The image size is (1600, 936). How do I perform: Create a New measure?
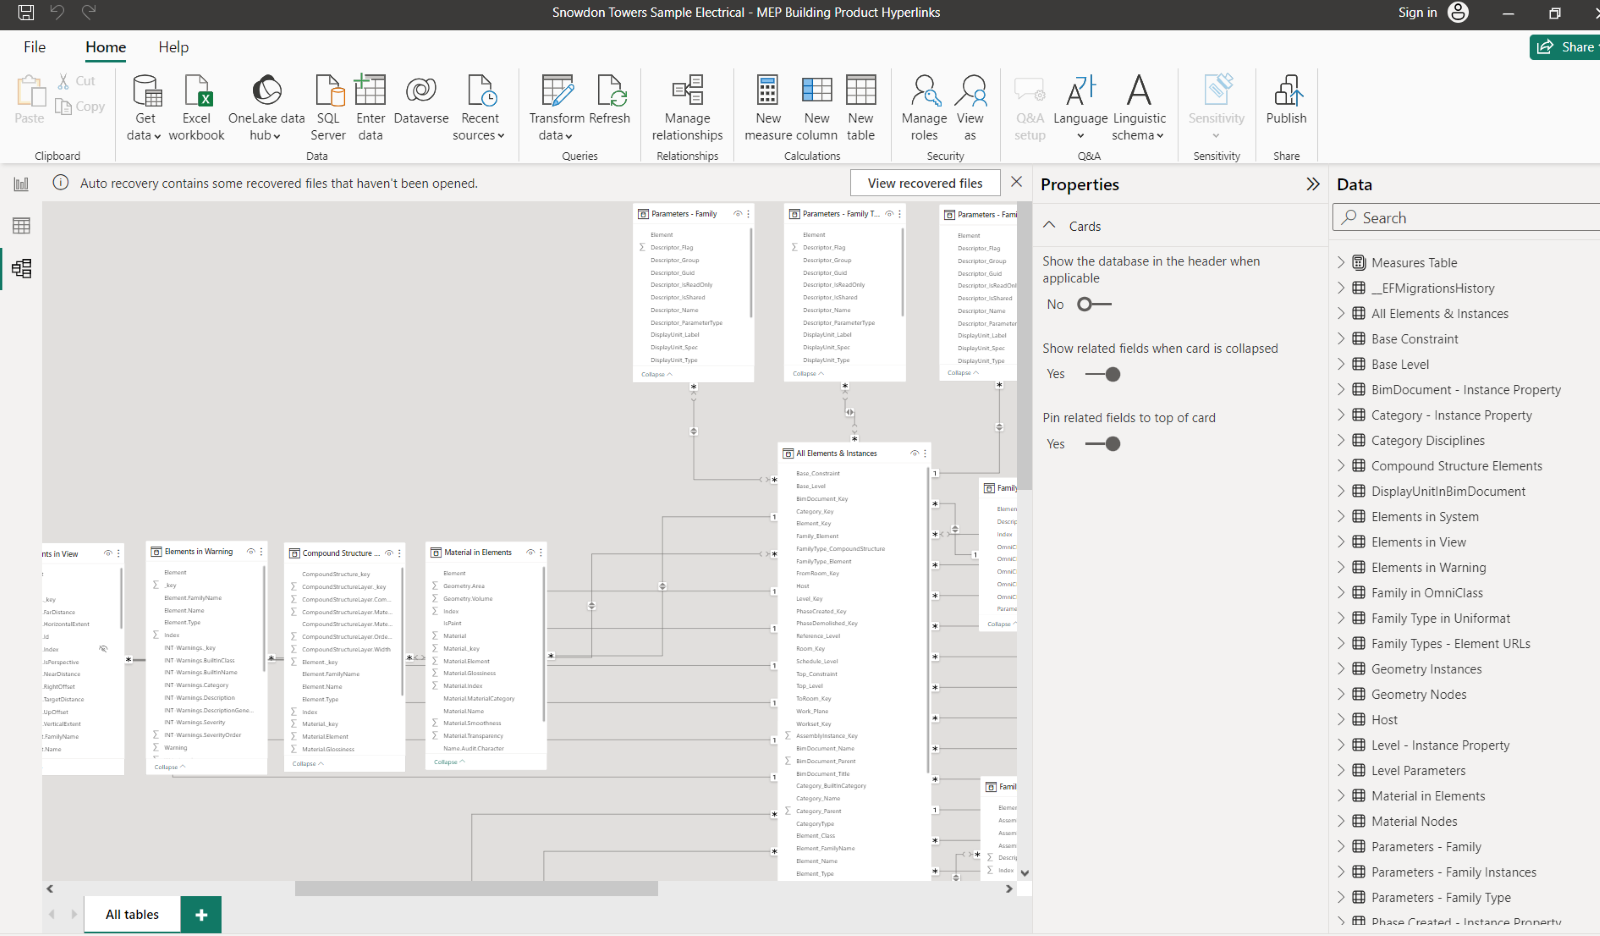pyautogui.click(x=767, y=105)
